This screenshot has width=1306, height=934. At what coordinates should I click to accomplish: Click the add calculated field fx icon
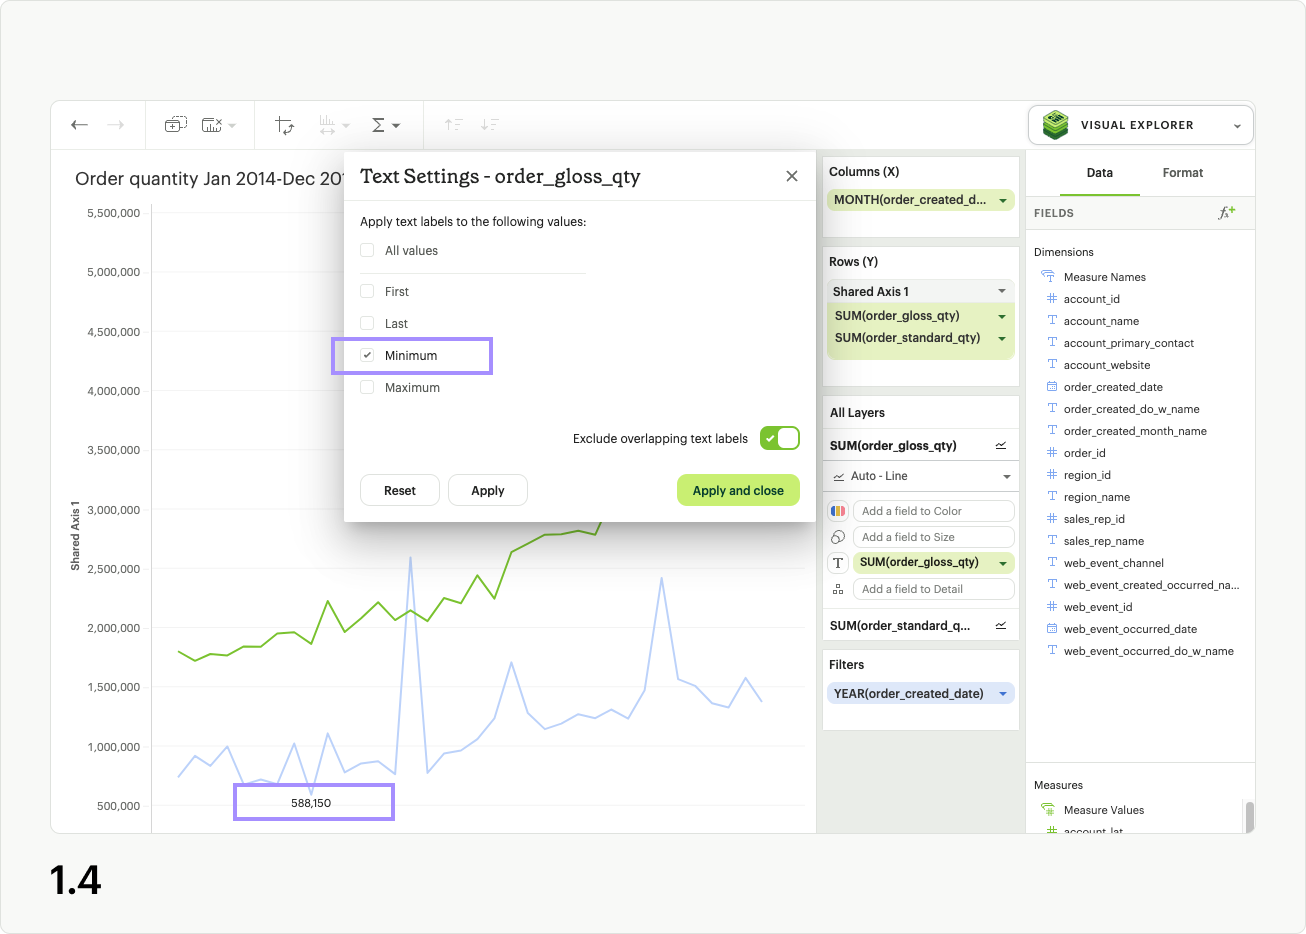point(1227,212)
